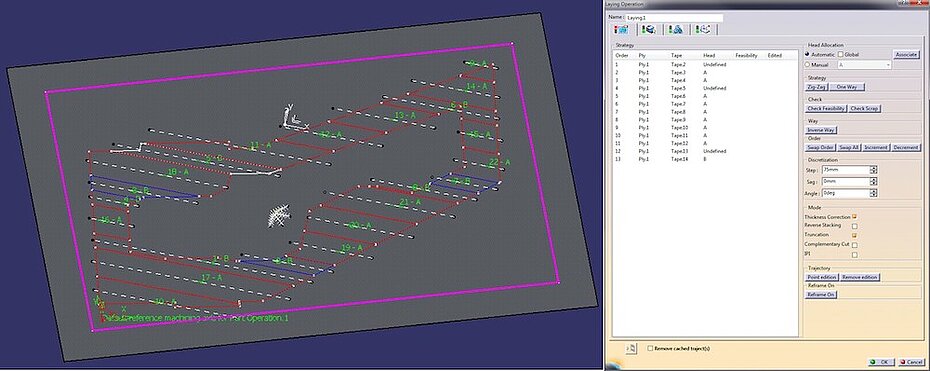Click the Angle value spinner arrows

pyautogui.click(x=873, y=193)
